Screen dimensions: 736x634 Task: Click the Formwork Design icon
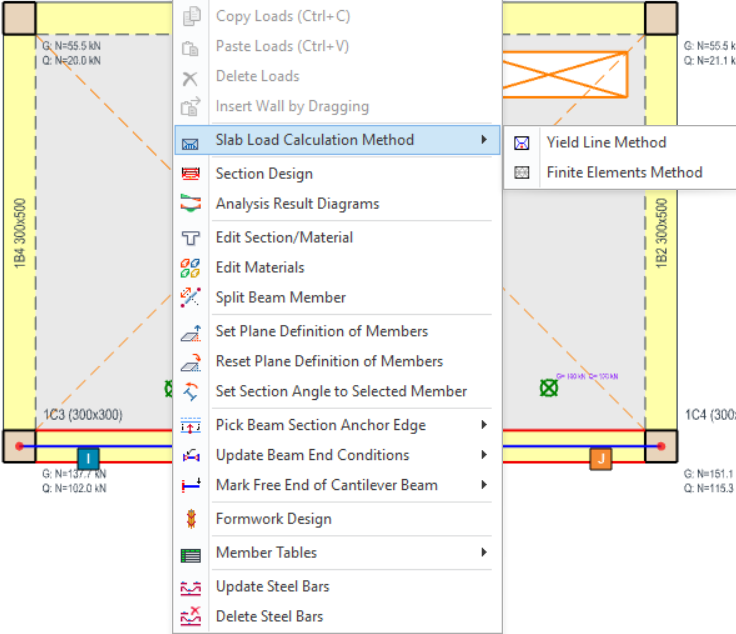(x=190, y=519)
